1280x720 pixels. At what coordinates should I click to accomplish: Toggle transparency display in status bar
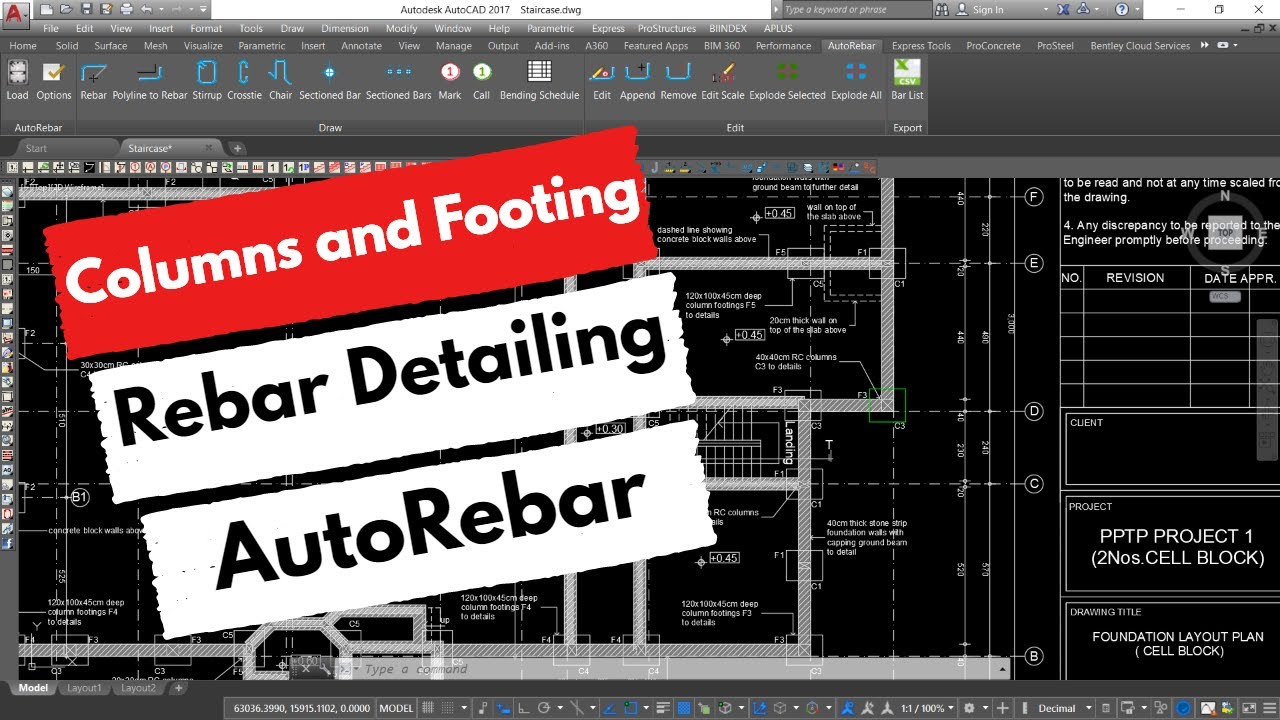(x=684, y=708)
